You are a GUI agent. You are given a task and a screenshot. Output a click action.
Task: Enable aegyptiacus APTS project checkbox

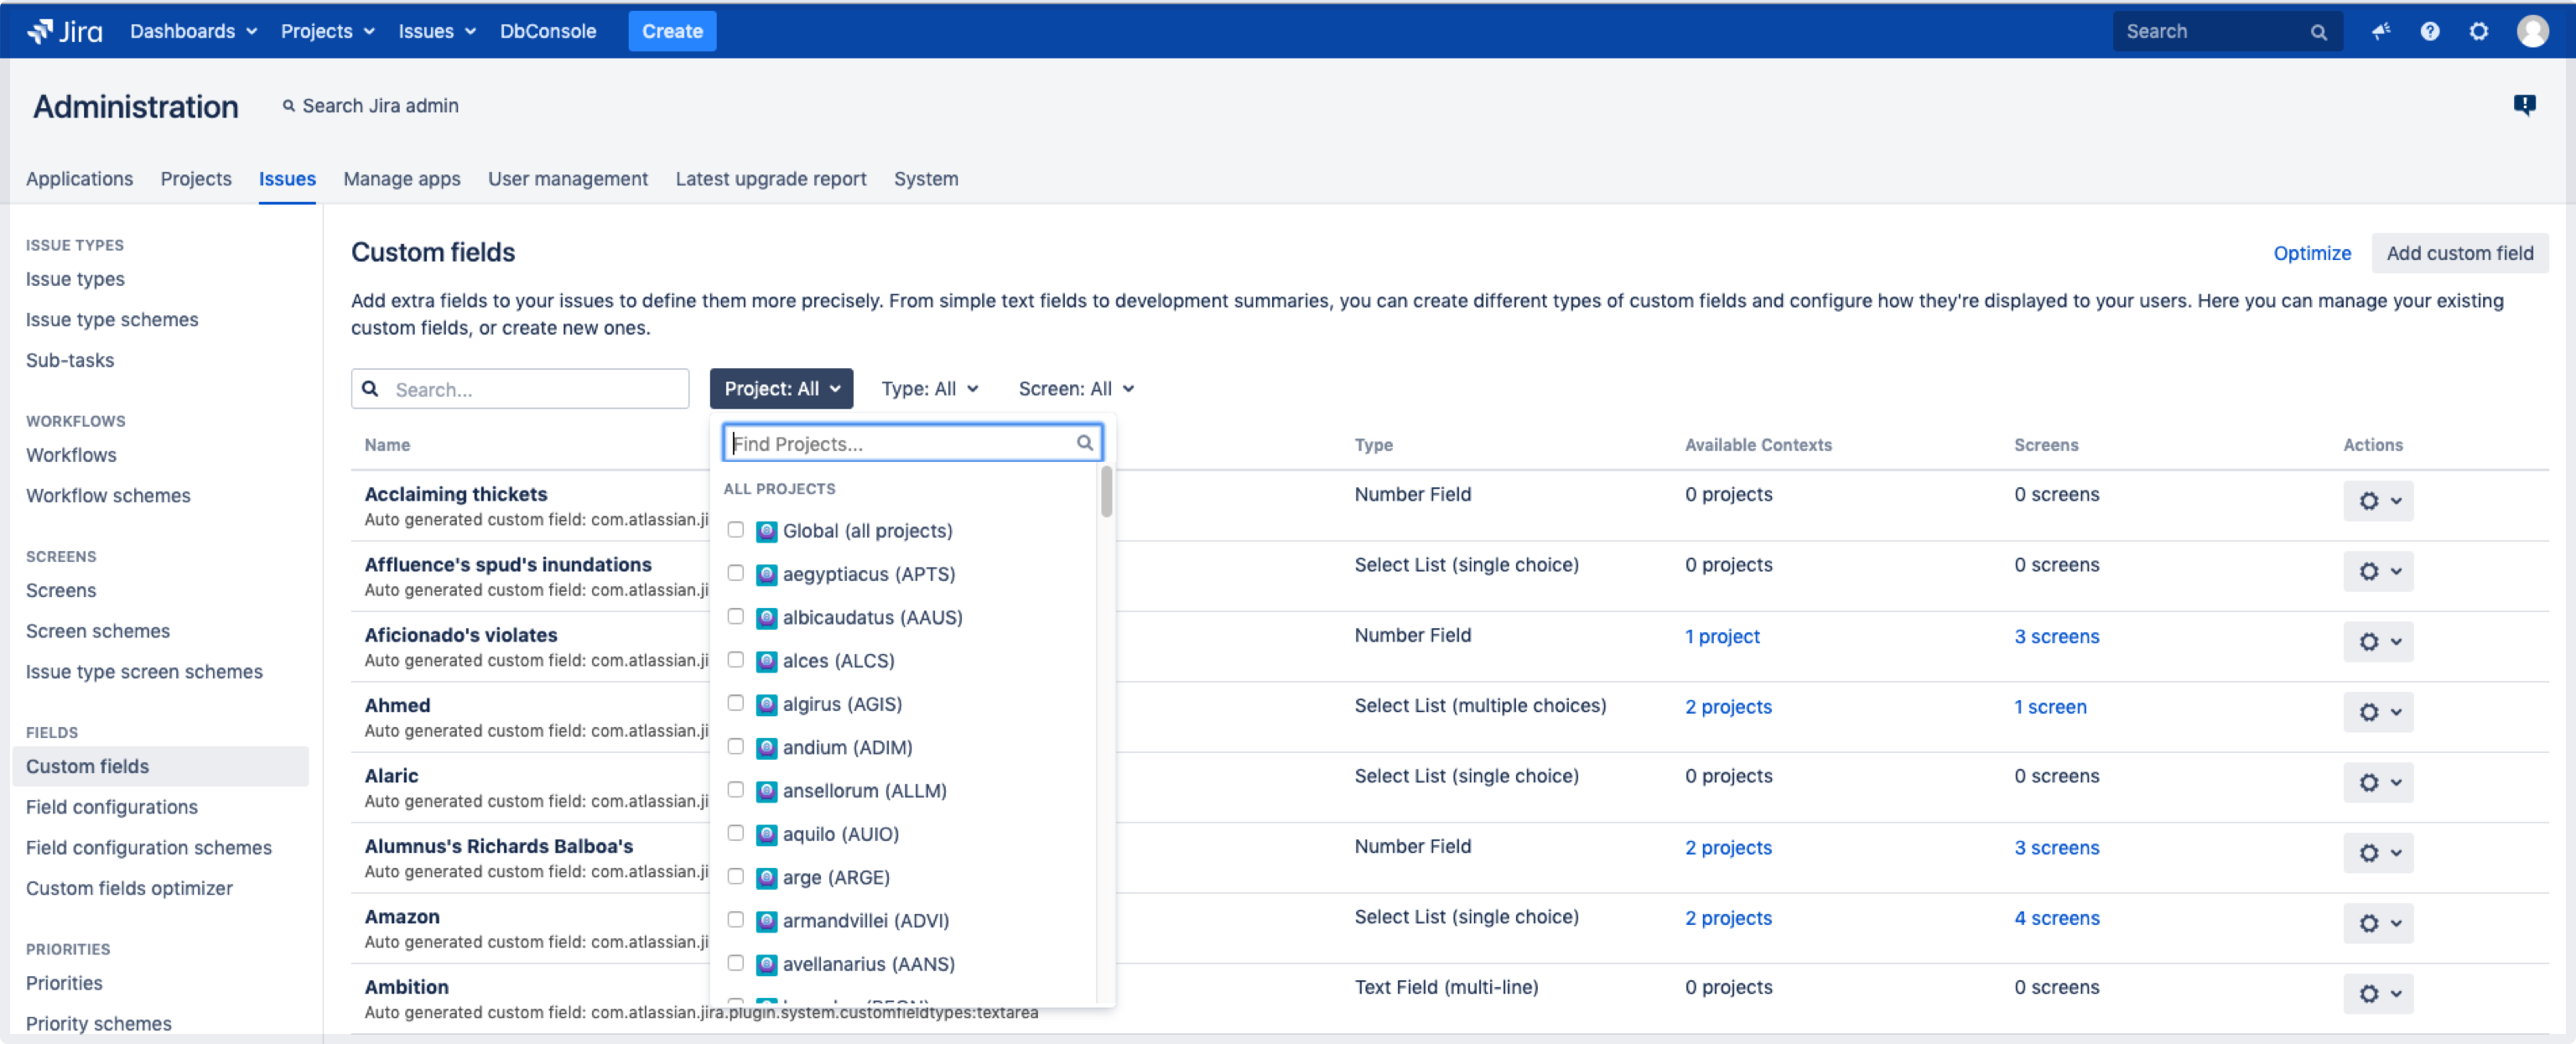tap(735, 572)
